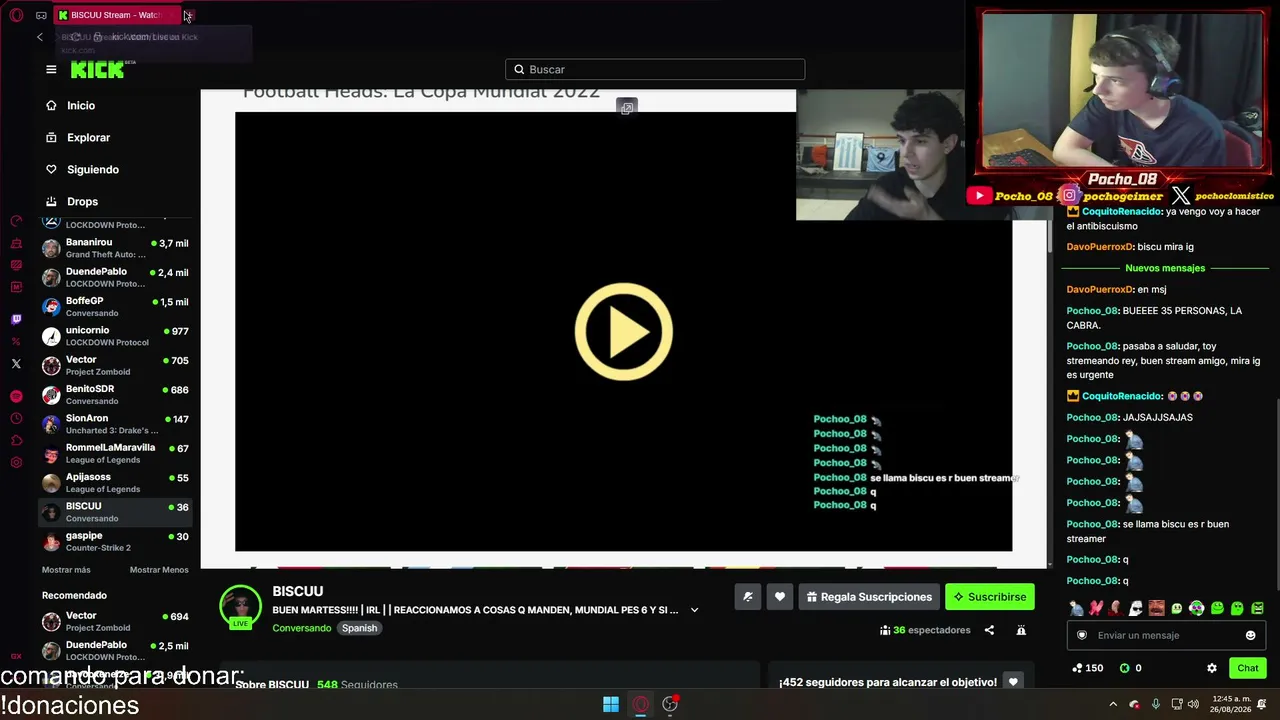Click the Buscar search field

(655, 69)
